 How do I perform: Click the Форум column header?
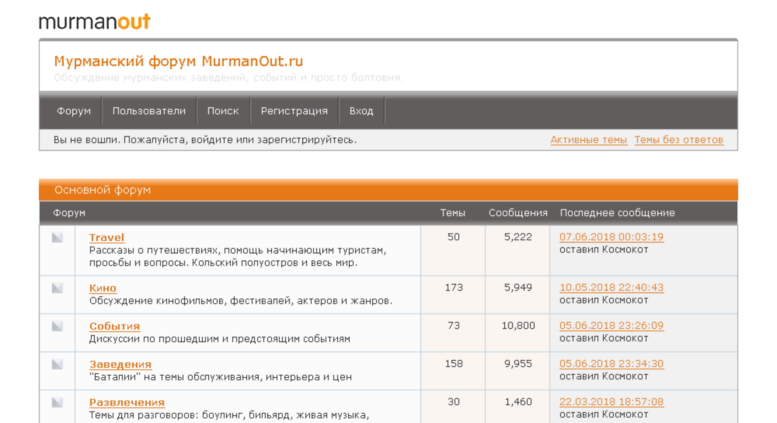69,213
